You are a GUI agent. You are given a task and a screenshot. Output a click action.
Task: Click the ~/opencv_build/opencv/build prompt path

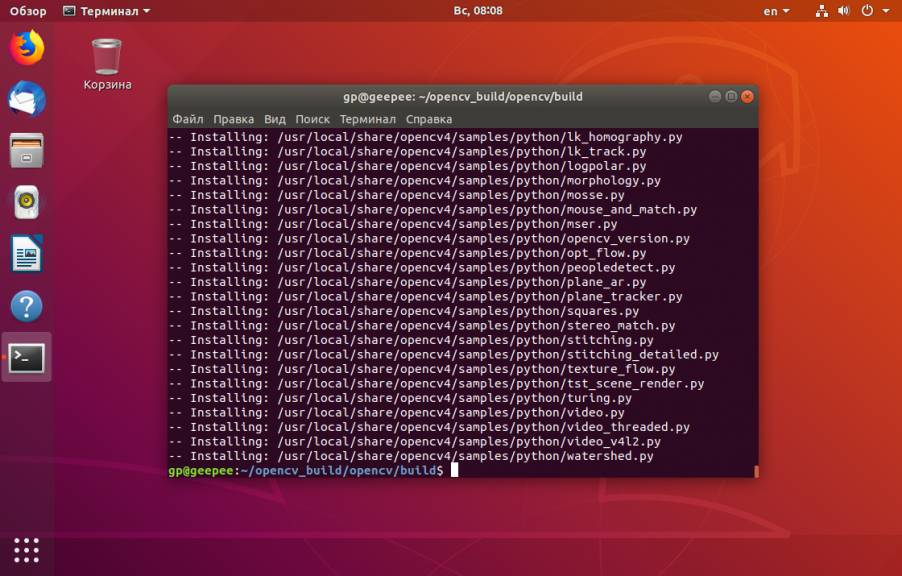(x=338, y=471)
